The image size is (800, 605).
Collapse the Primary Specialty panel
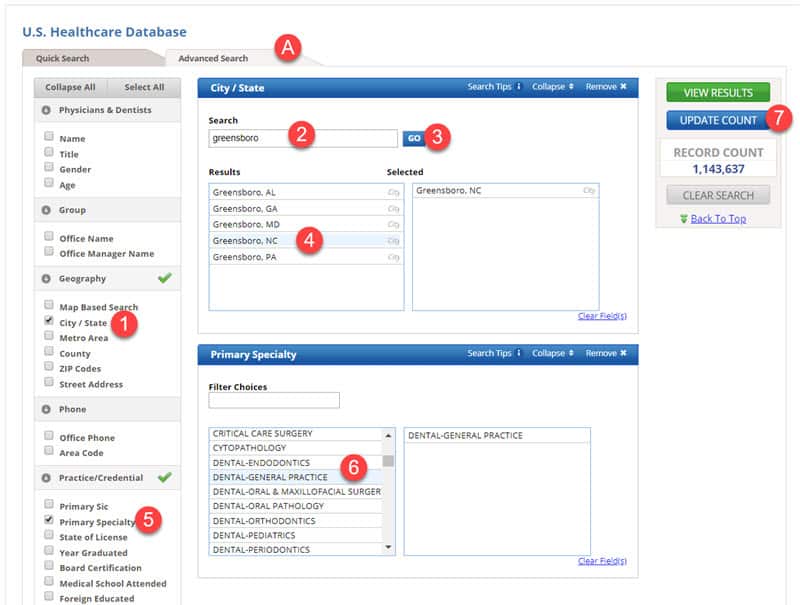click(x=553, y=353)
